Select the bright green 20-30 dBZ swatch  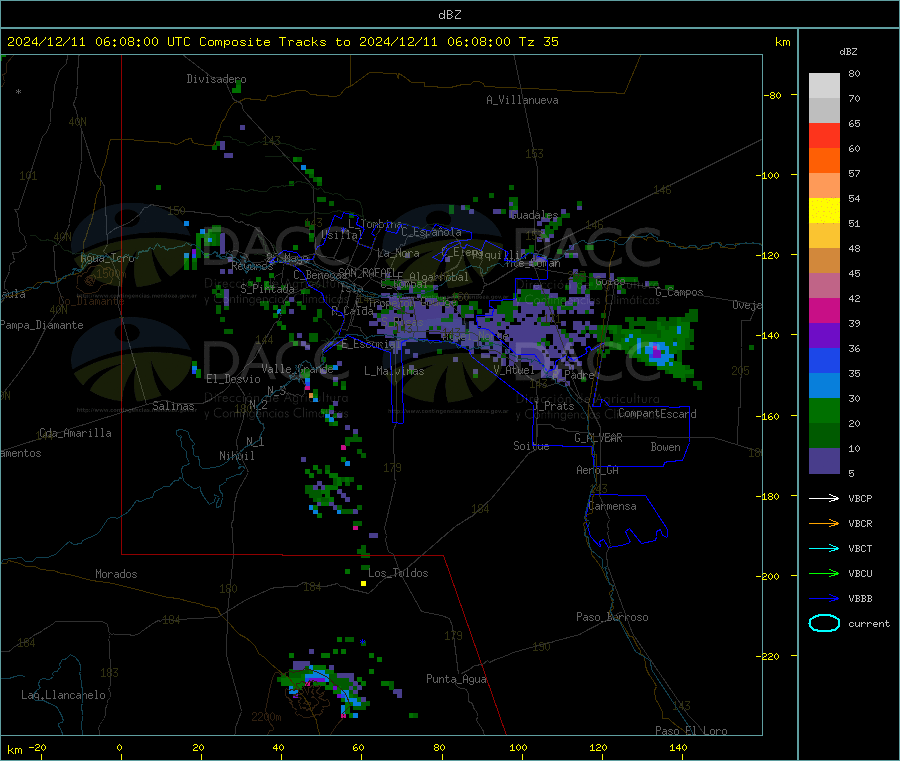[824, 410]
